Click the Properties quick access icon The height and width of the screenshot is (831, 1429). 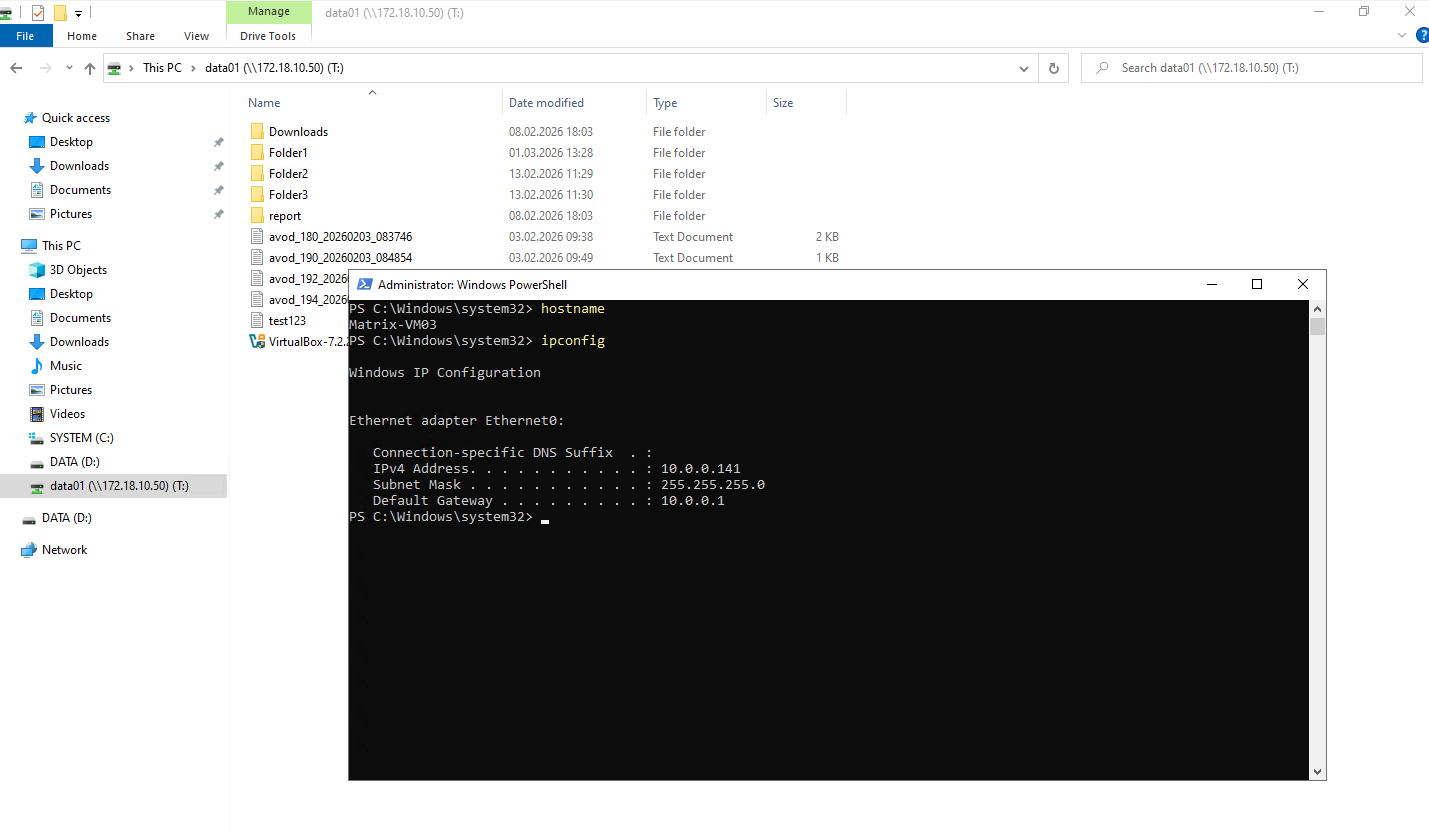coord(38,13)
